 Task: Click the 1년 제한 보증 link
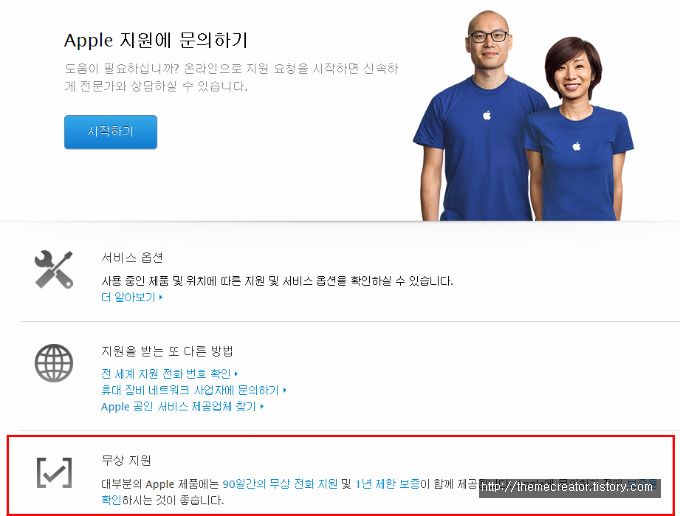tap(387, 484)
